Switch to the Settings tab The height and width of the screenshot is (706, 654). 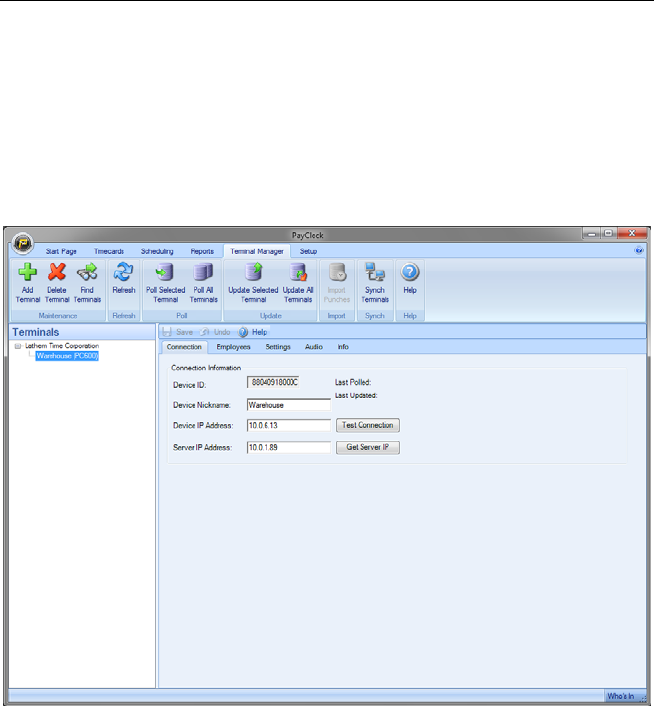pyautogui.click(x=278, y=347)
